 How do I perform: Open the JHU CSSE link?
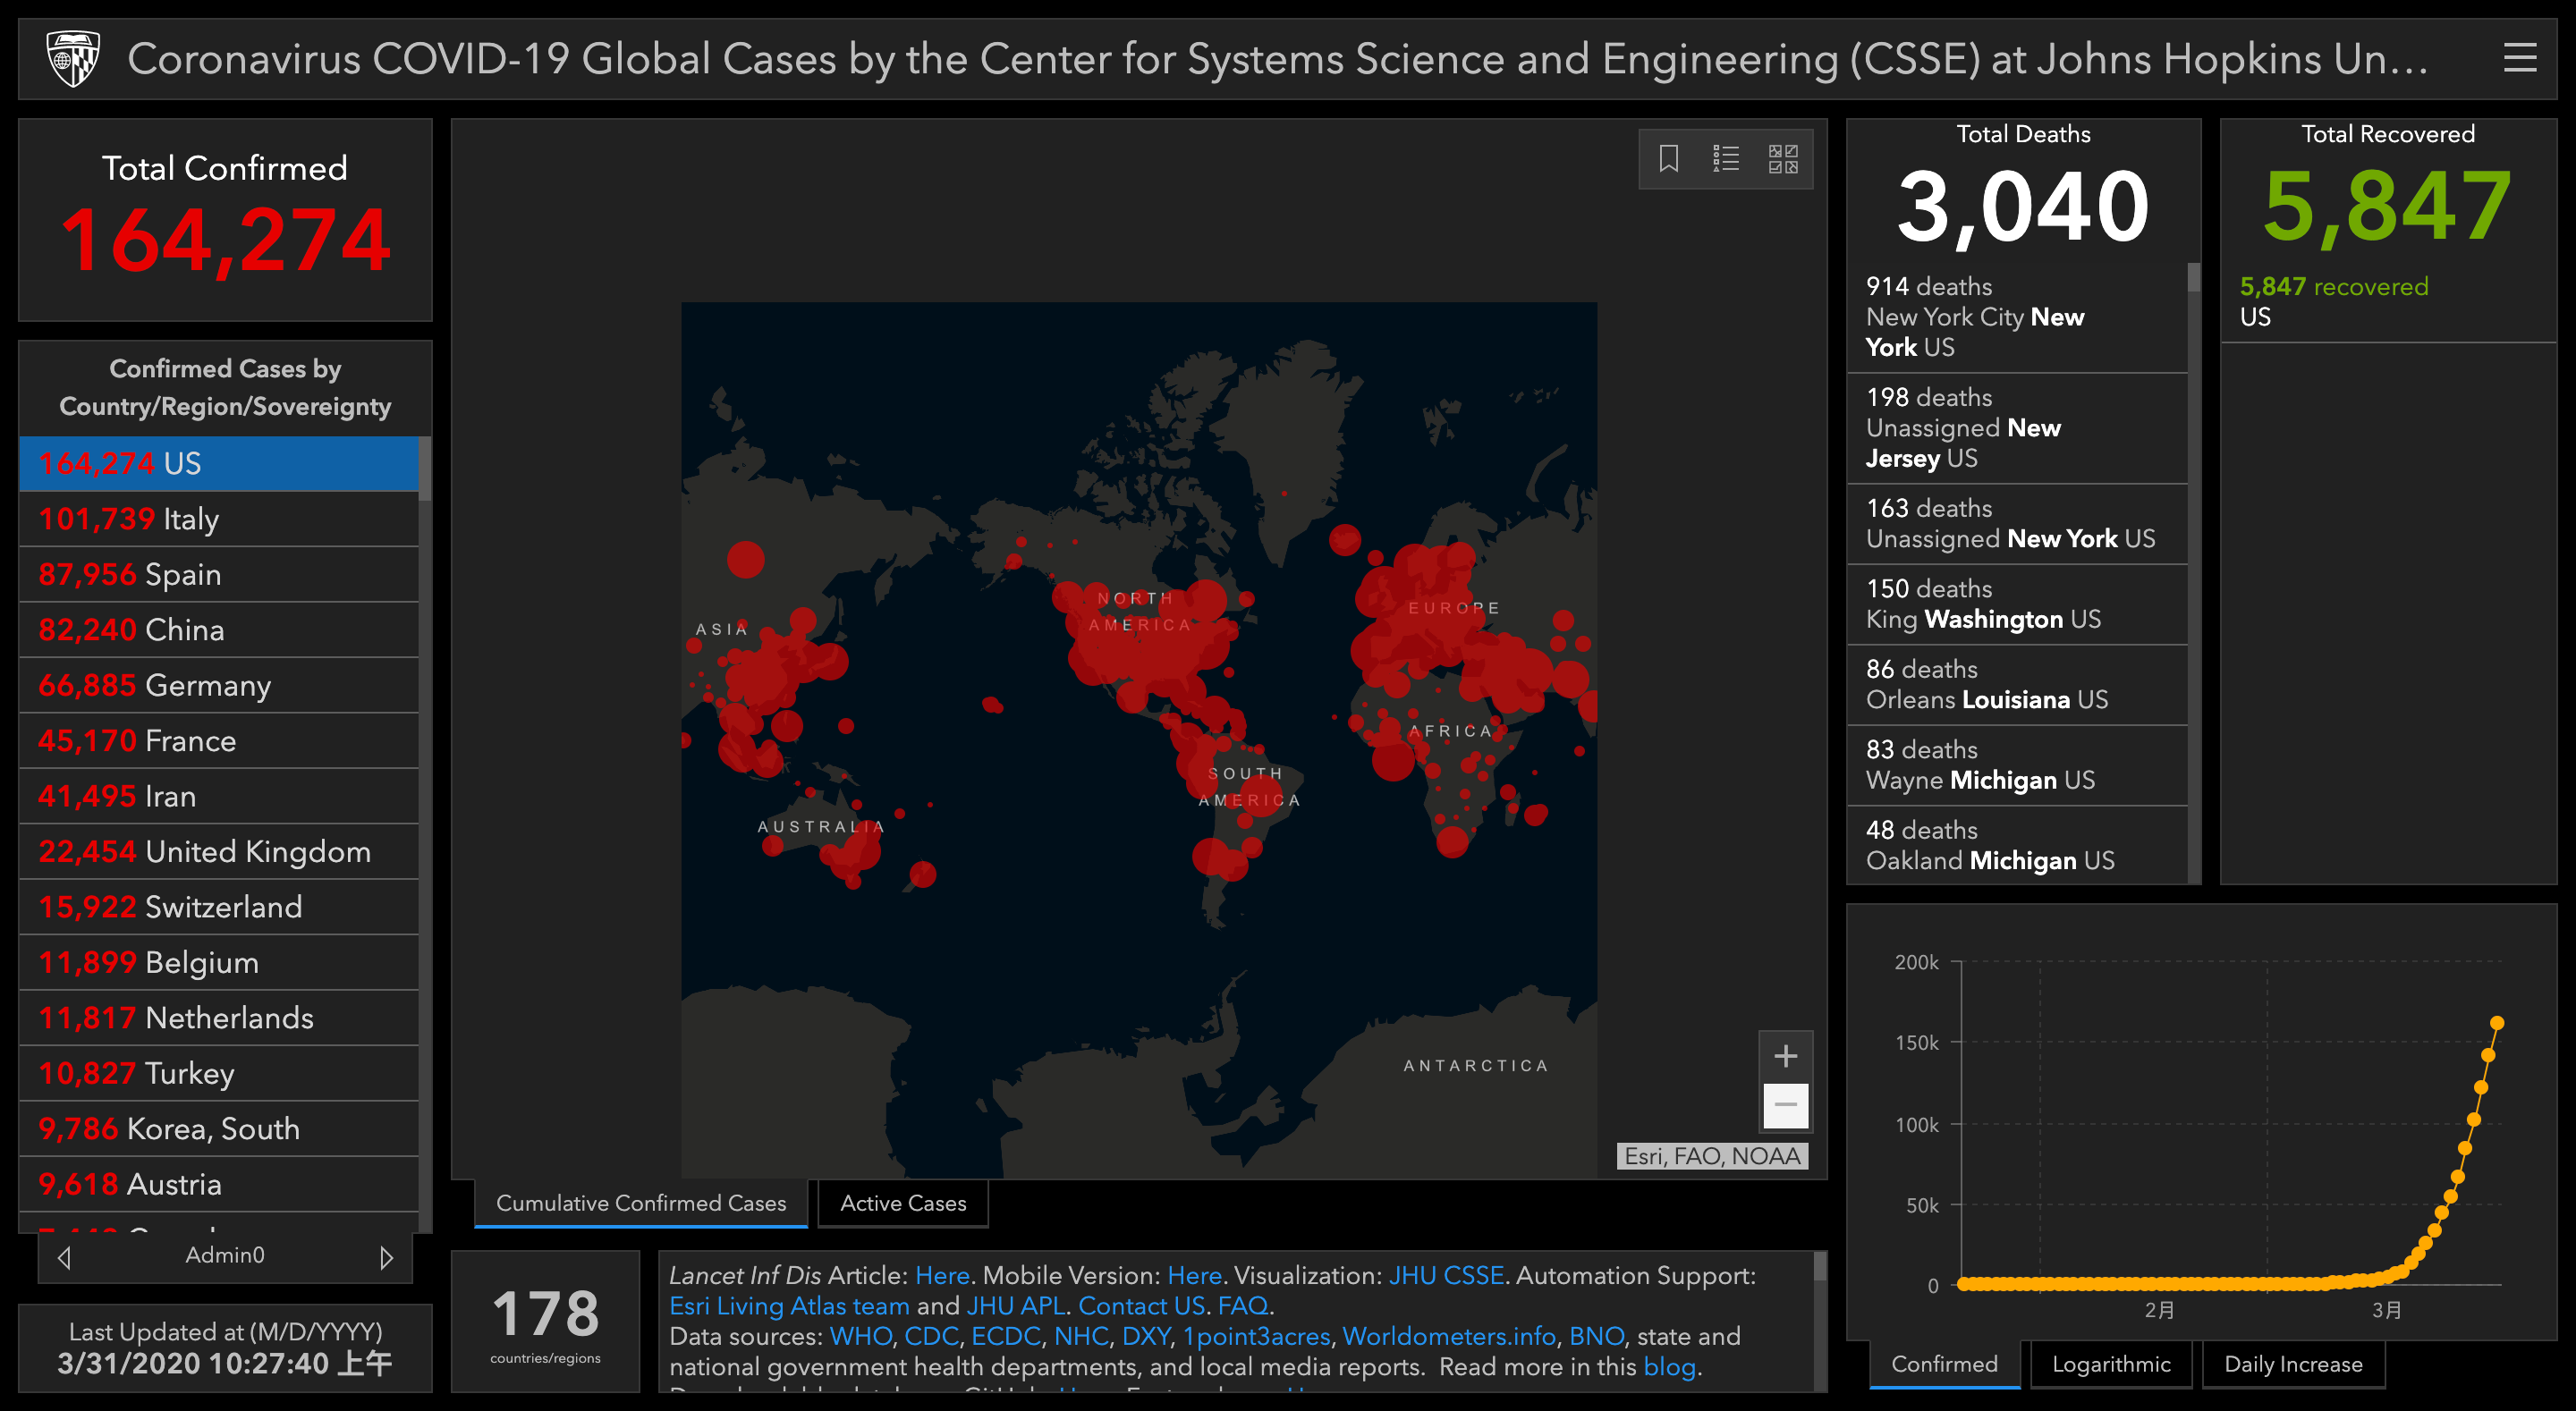pos(1446,1275)
